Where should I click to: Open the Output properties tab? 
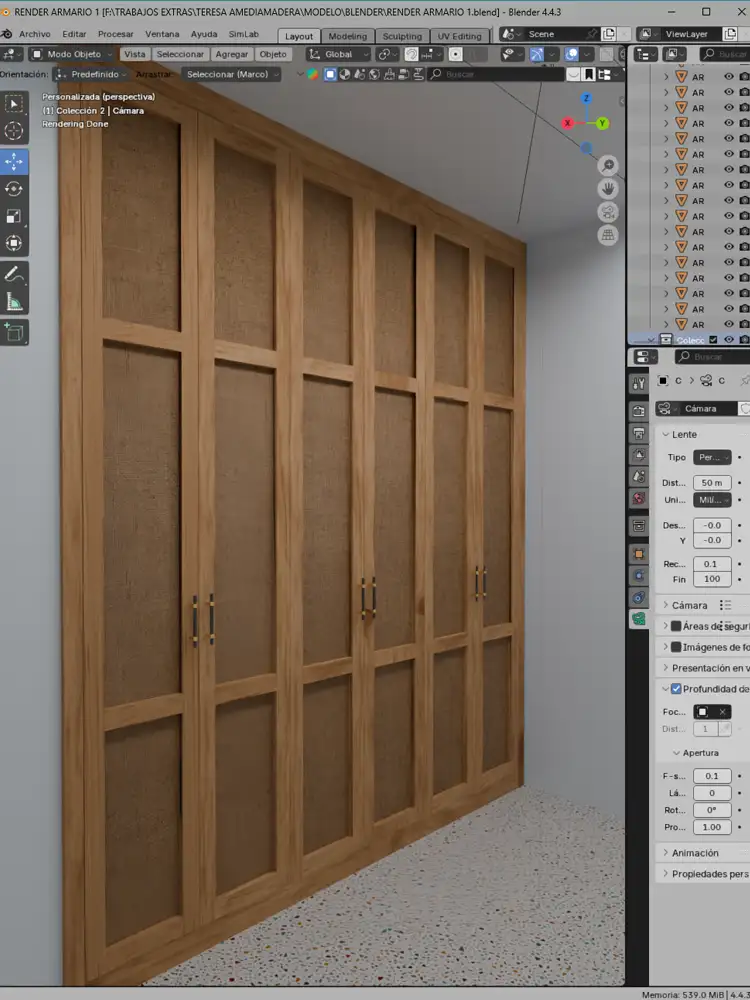[639, 433]
